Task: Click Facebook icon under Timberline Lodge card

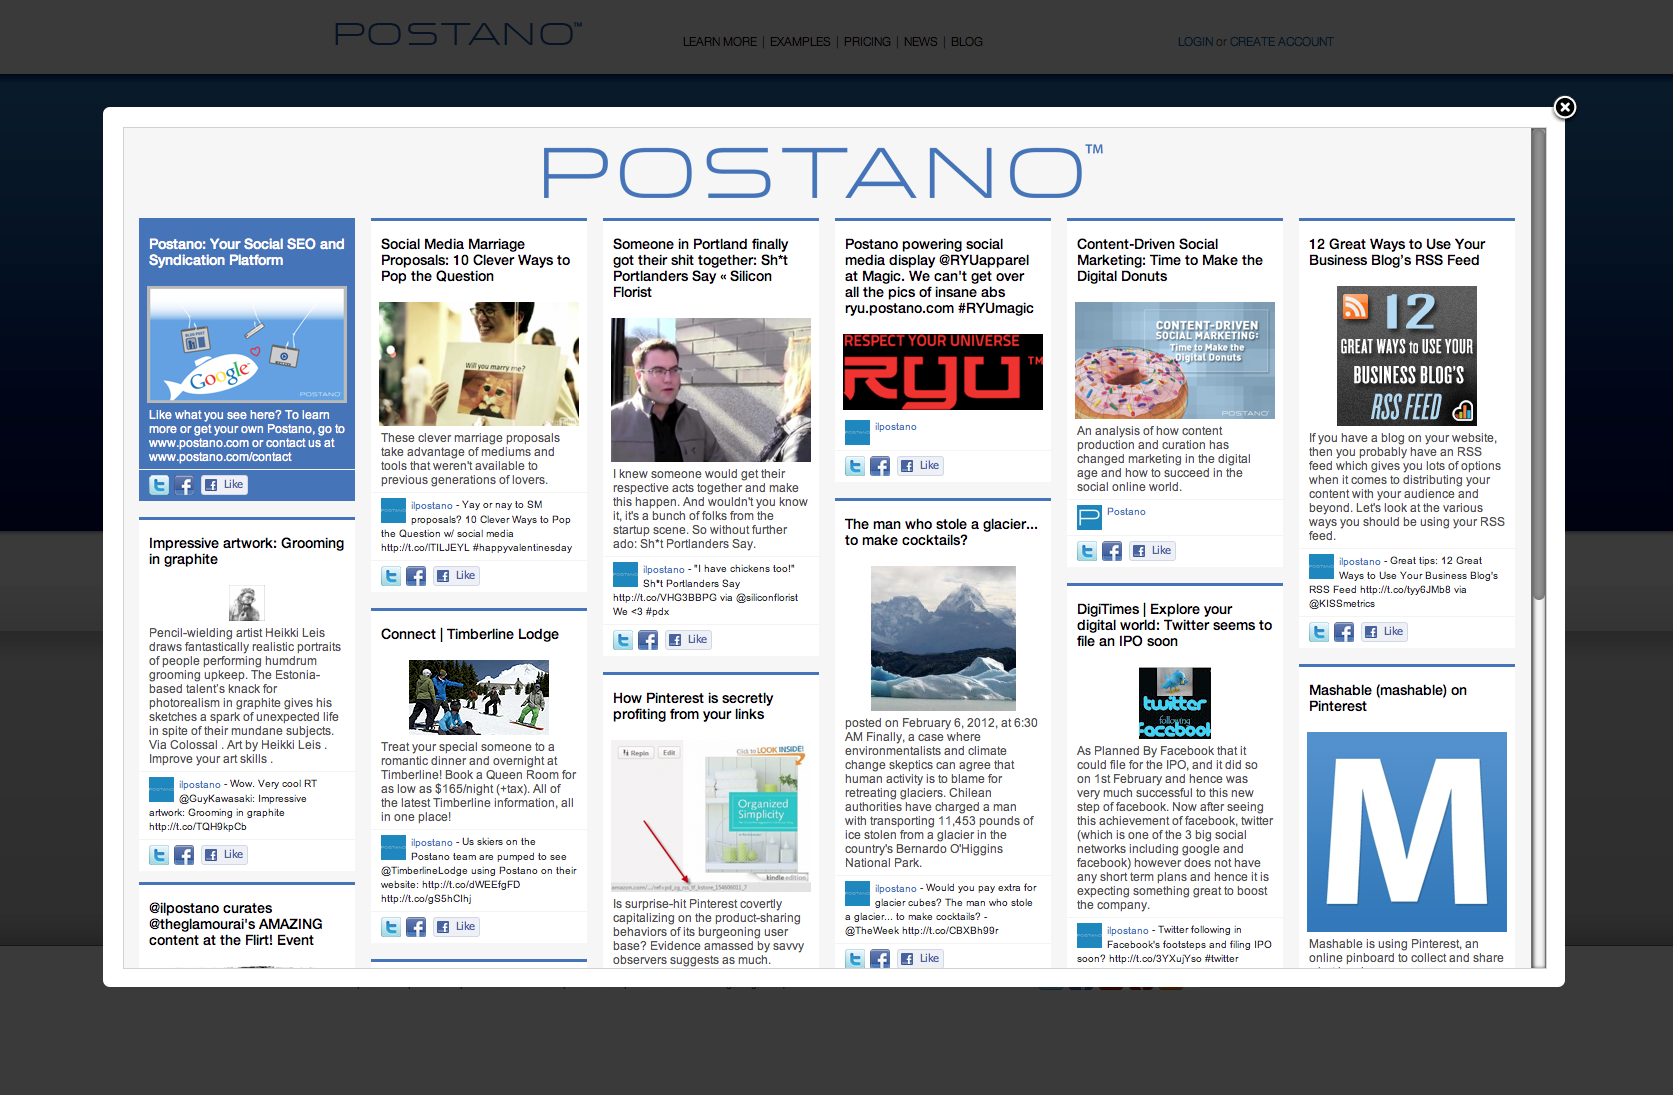Action: (x=416, y=927)
